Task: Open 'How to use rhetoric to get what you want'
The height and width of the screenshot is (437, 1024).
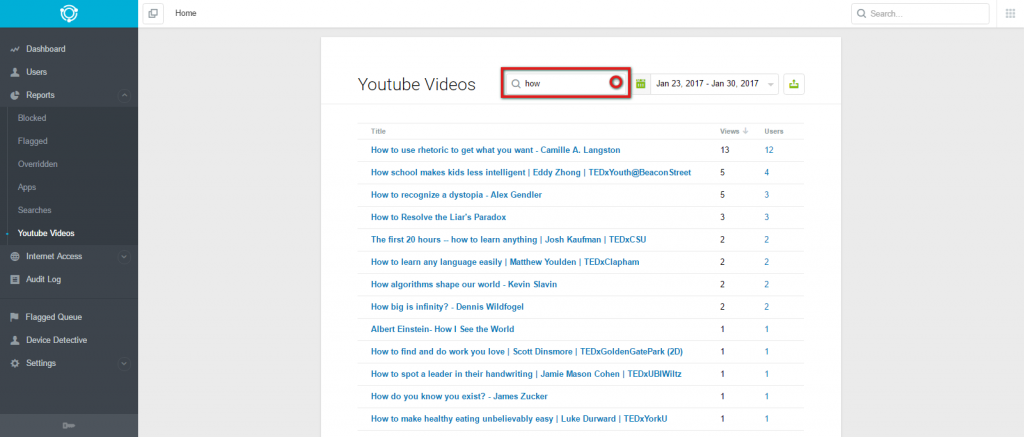Action: 496,150
